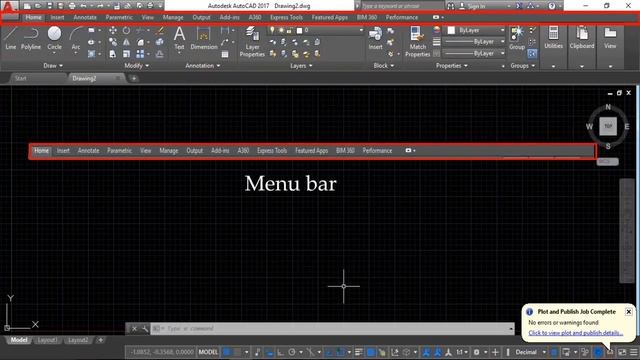The height and width of the screenshot is (360, 640).
Task: Click the clean screen icon in status bar
Action: pos(622,352)
